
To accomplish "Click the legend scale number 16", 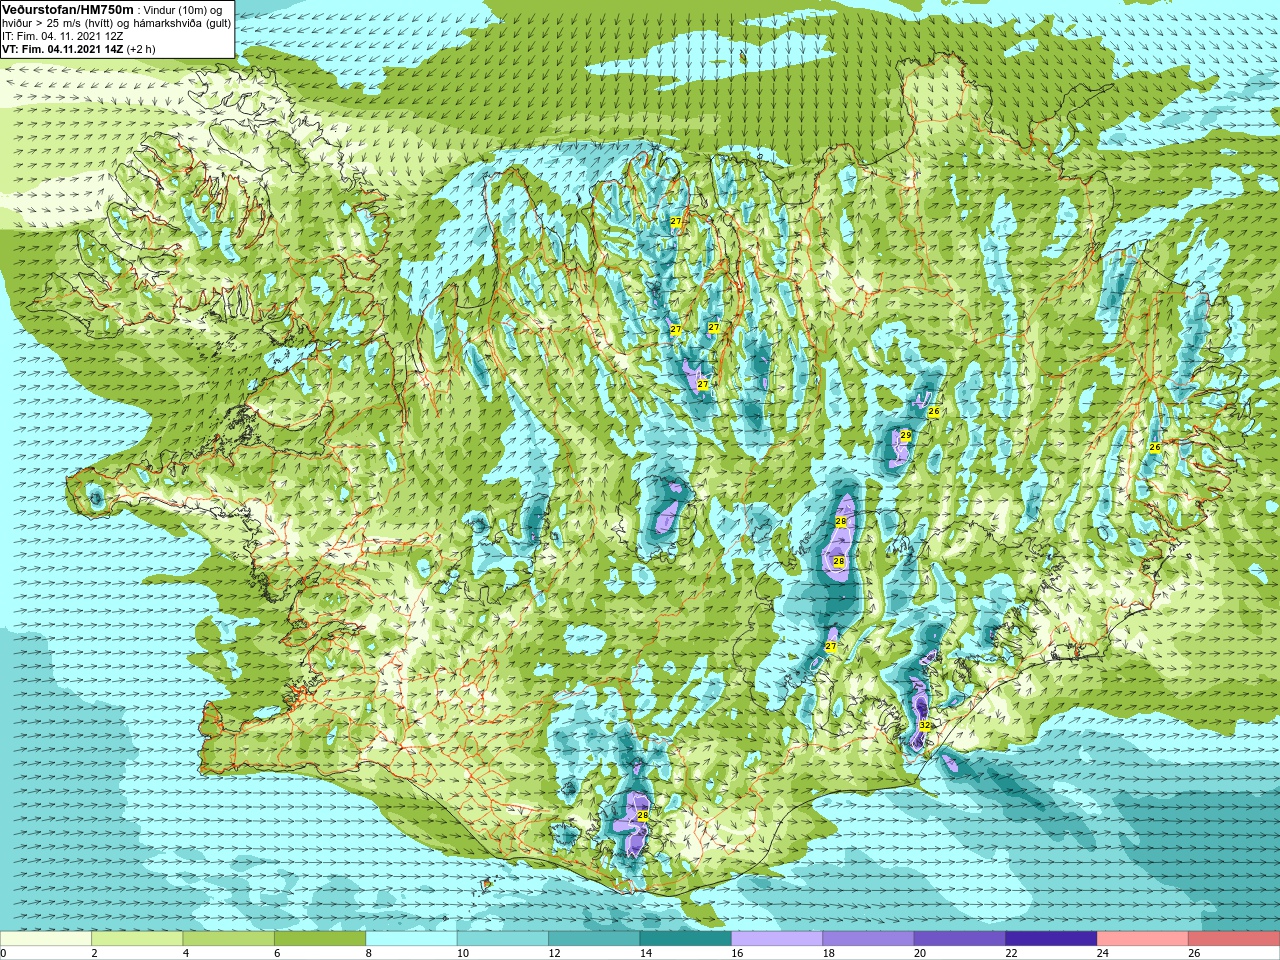I will coord(737,953).
